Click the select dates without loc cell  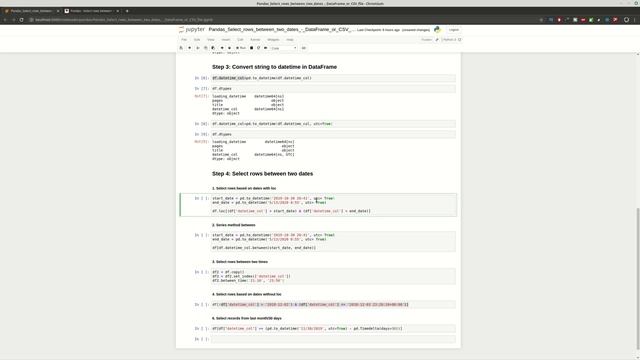[333, 304]
